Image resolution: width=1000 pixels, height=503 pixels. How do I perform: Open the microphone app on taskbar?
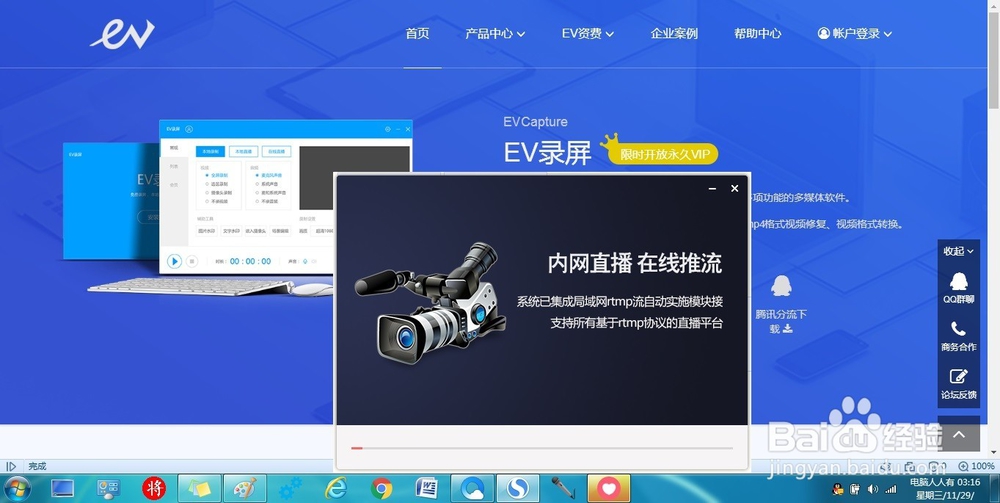(564, 489)
